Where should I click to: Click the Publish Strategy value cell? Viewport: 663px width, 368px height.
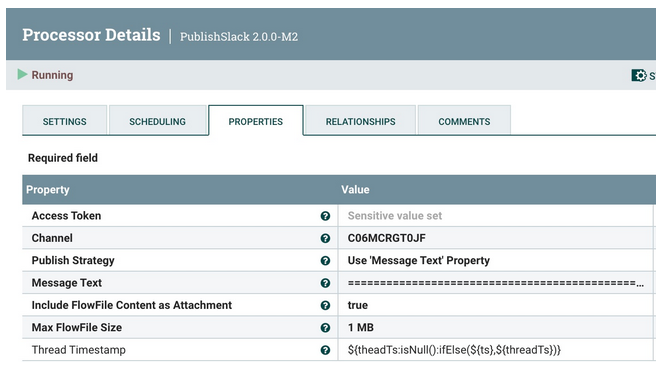coord(496,261)
